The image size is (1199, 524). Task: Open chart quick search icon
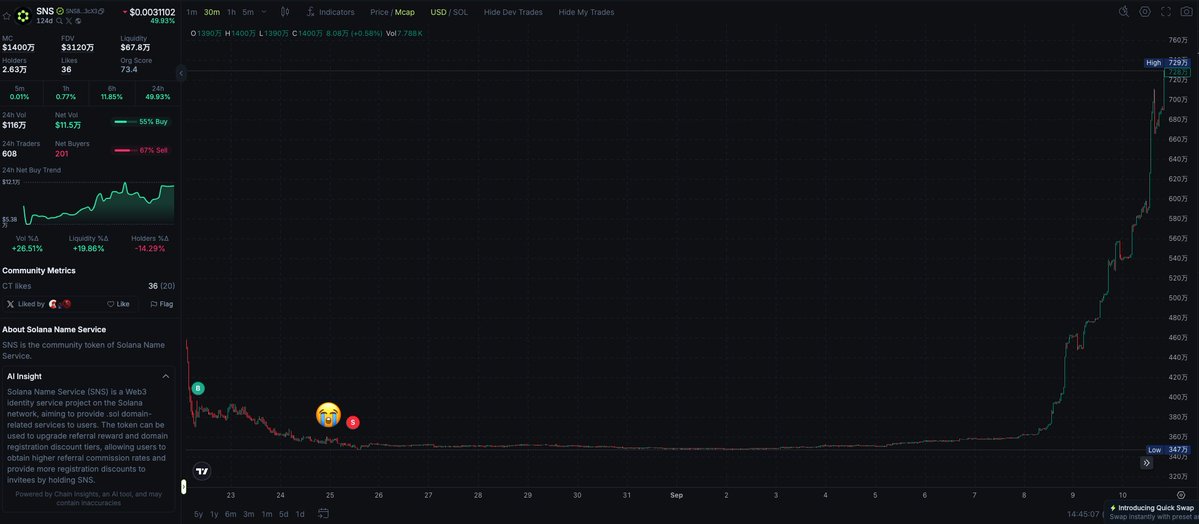point(1124,11)
